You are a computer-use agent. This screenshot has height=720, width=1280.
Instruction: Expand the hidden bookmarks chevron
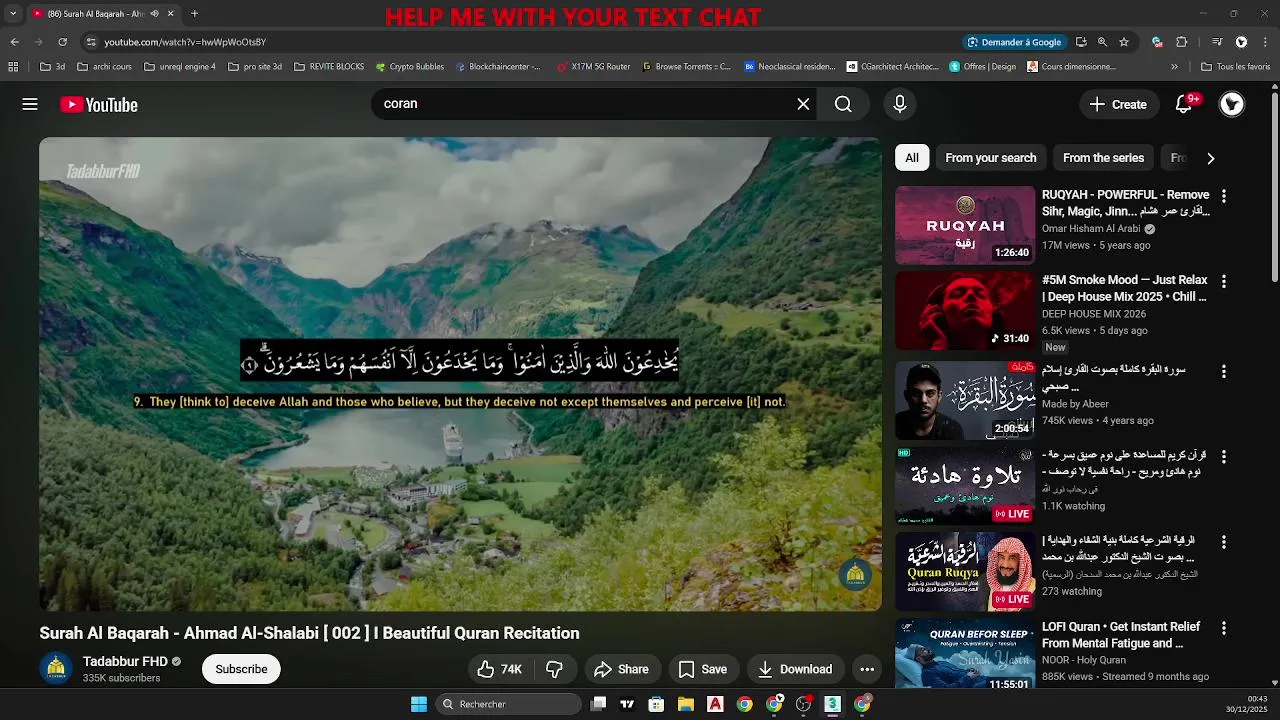click(1174, 67)
